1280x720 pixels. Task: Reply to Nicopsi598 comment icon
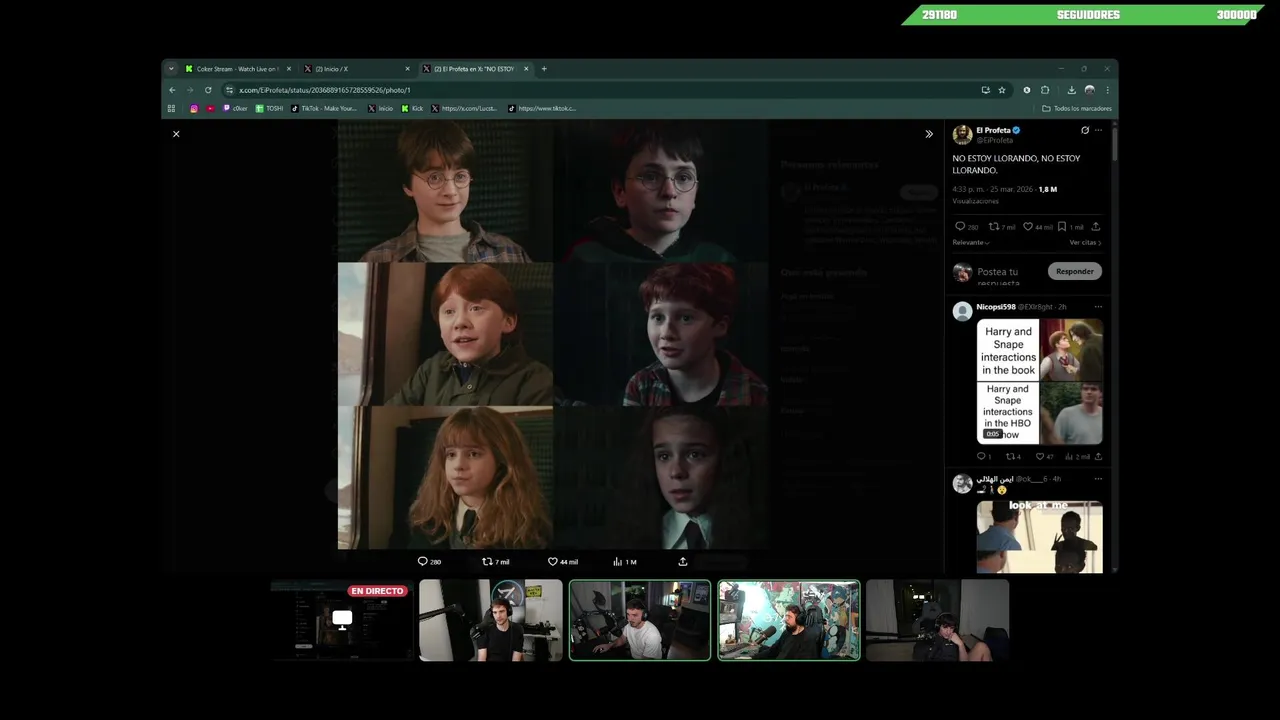point(984,457)
